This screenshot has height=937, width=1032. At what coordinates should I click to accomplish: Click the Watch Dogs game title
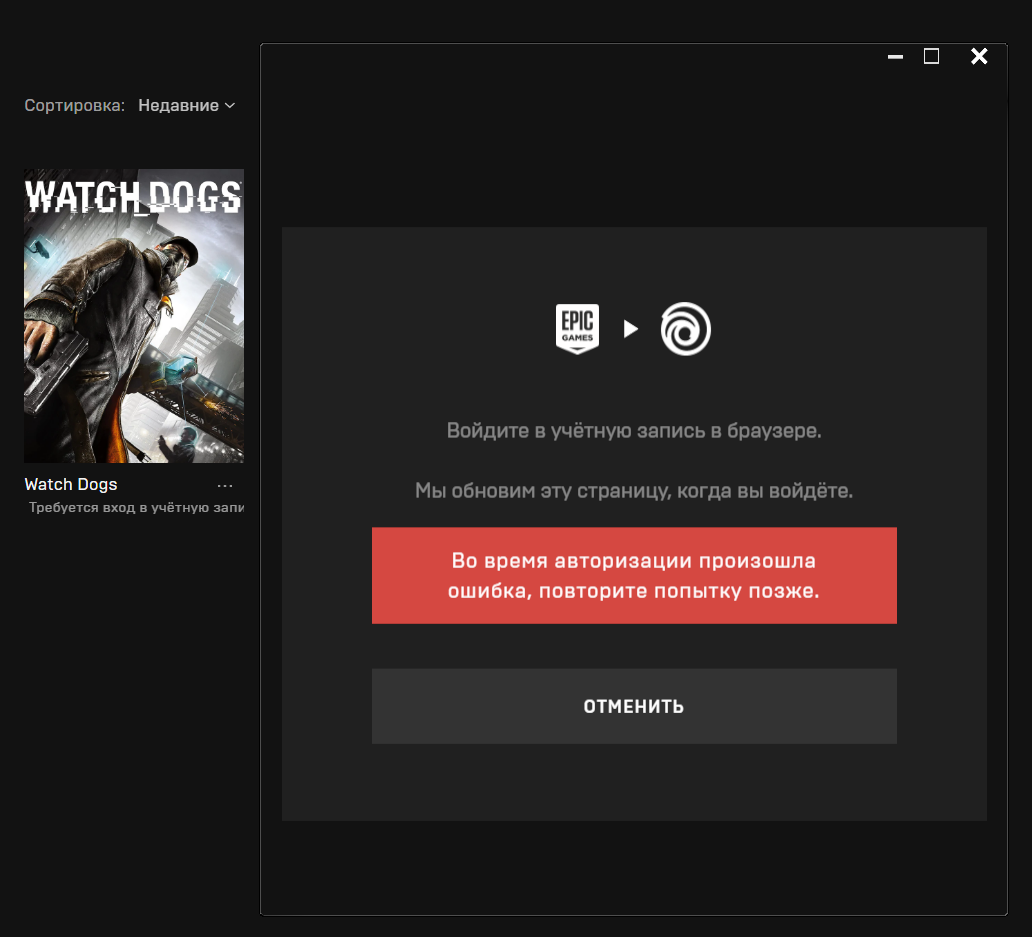pos(71,484)
